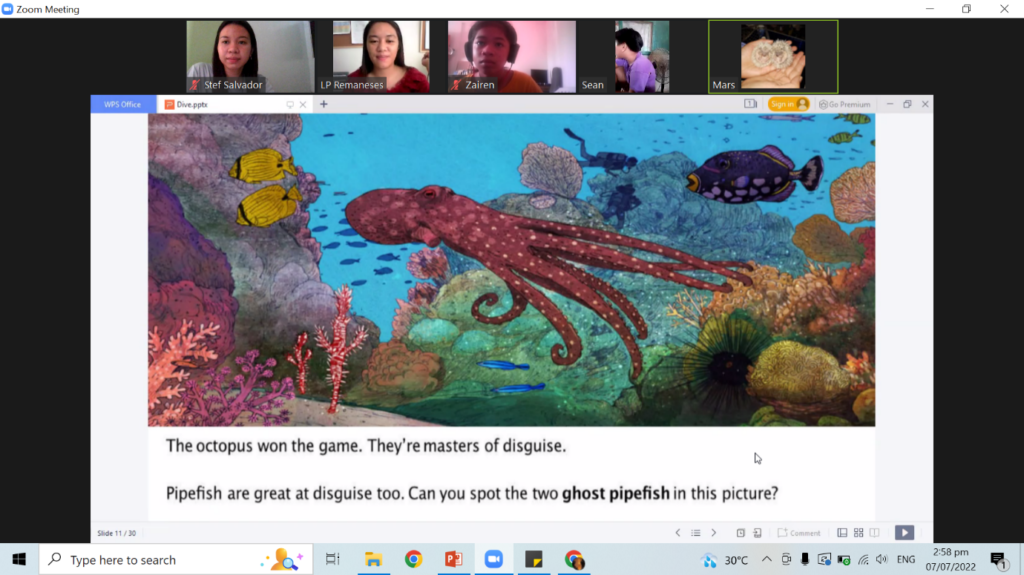The image size is (1024, 575).
Task: Start the slideshow with the play button
Action: click(x=904, y=533)
